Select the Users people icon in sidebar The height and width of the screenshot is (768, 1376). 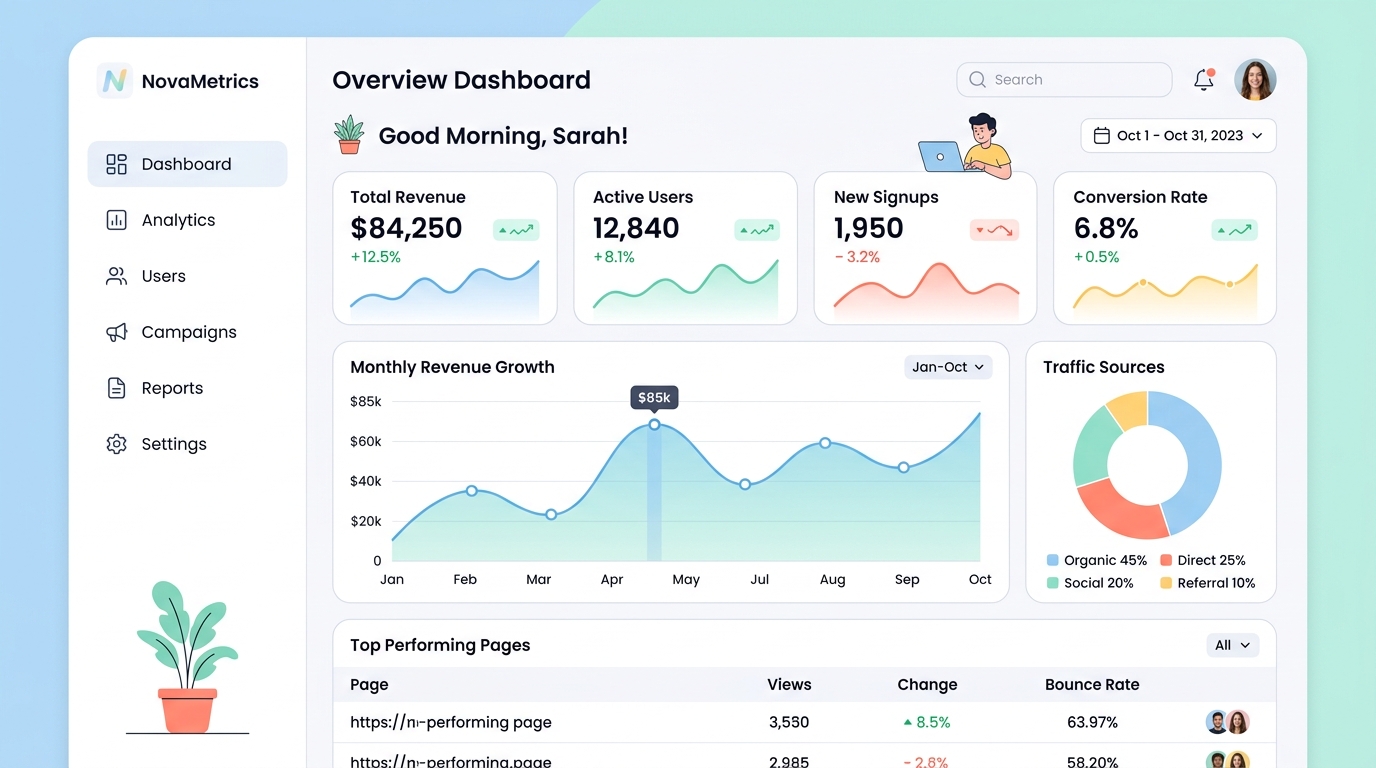tap(117, 276)
